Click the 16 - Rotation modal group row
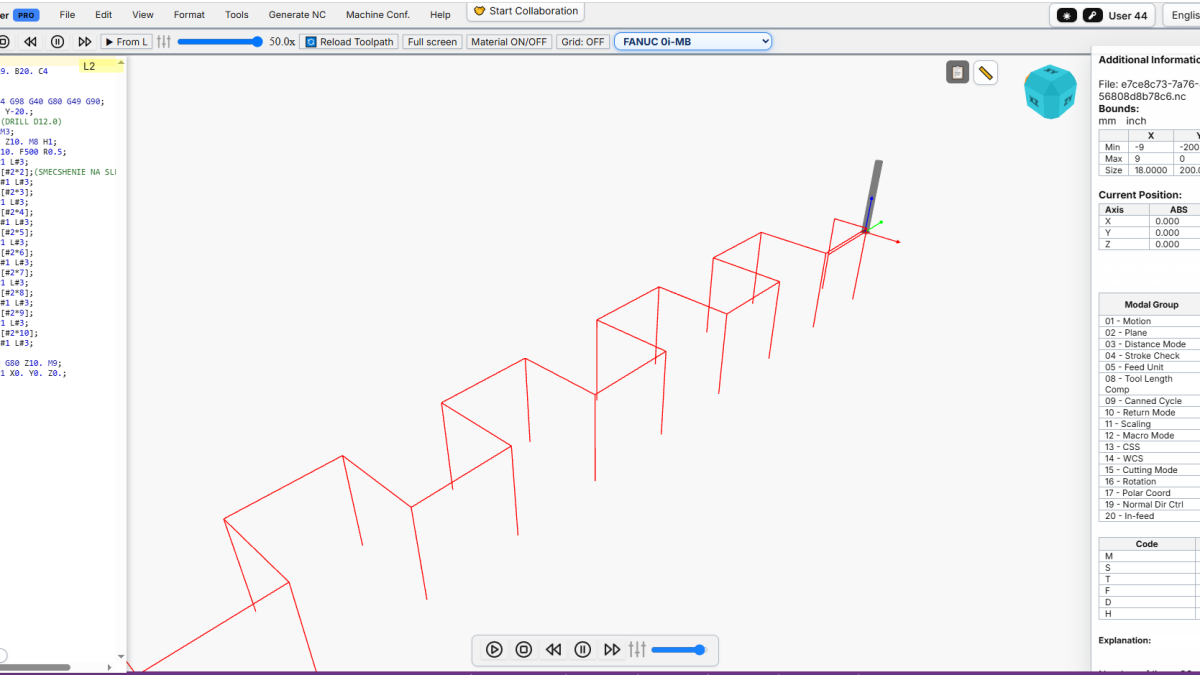Screen dimensions: 1200x675 tap(1150, 481)
